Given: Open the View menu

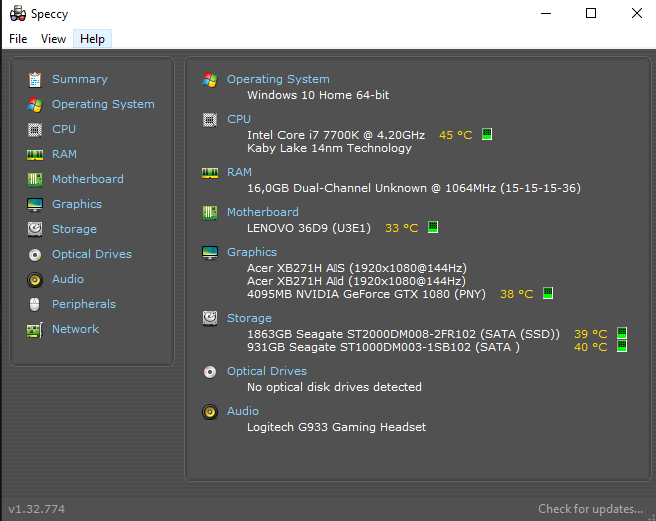Looking at the screenshot, I should [53, 39].
